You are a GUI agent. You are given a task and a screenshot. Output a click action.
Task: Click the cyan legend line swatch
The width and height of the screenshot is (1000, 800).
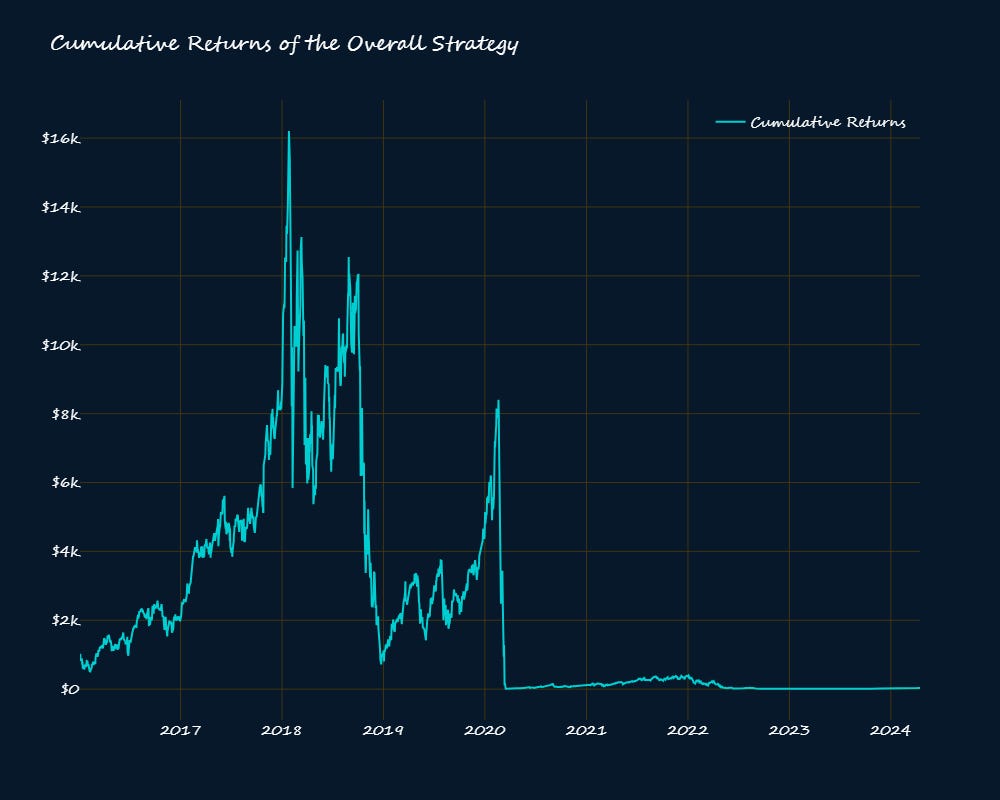pyautogui.click(x=730, y=122)
